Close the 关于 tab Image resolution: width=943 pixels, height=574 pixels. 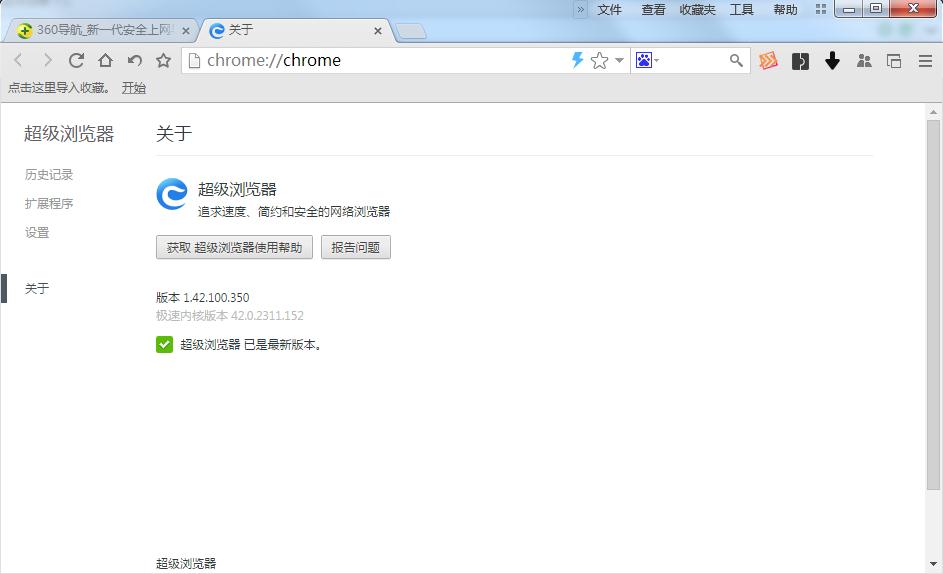[378, 31]
